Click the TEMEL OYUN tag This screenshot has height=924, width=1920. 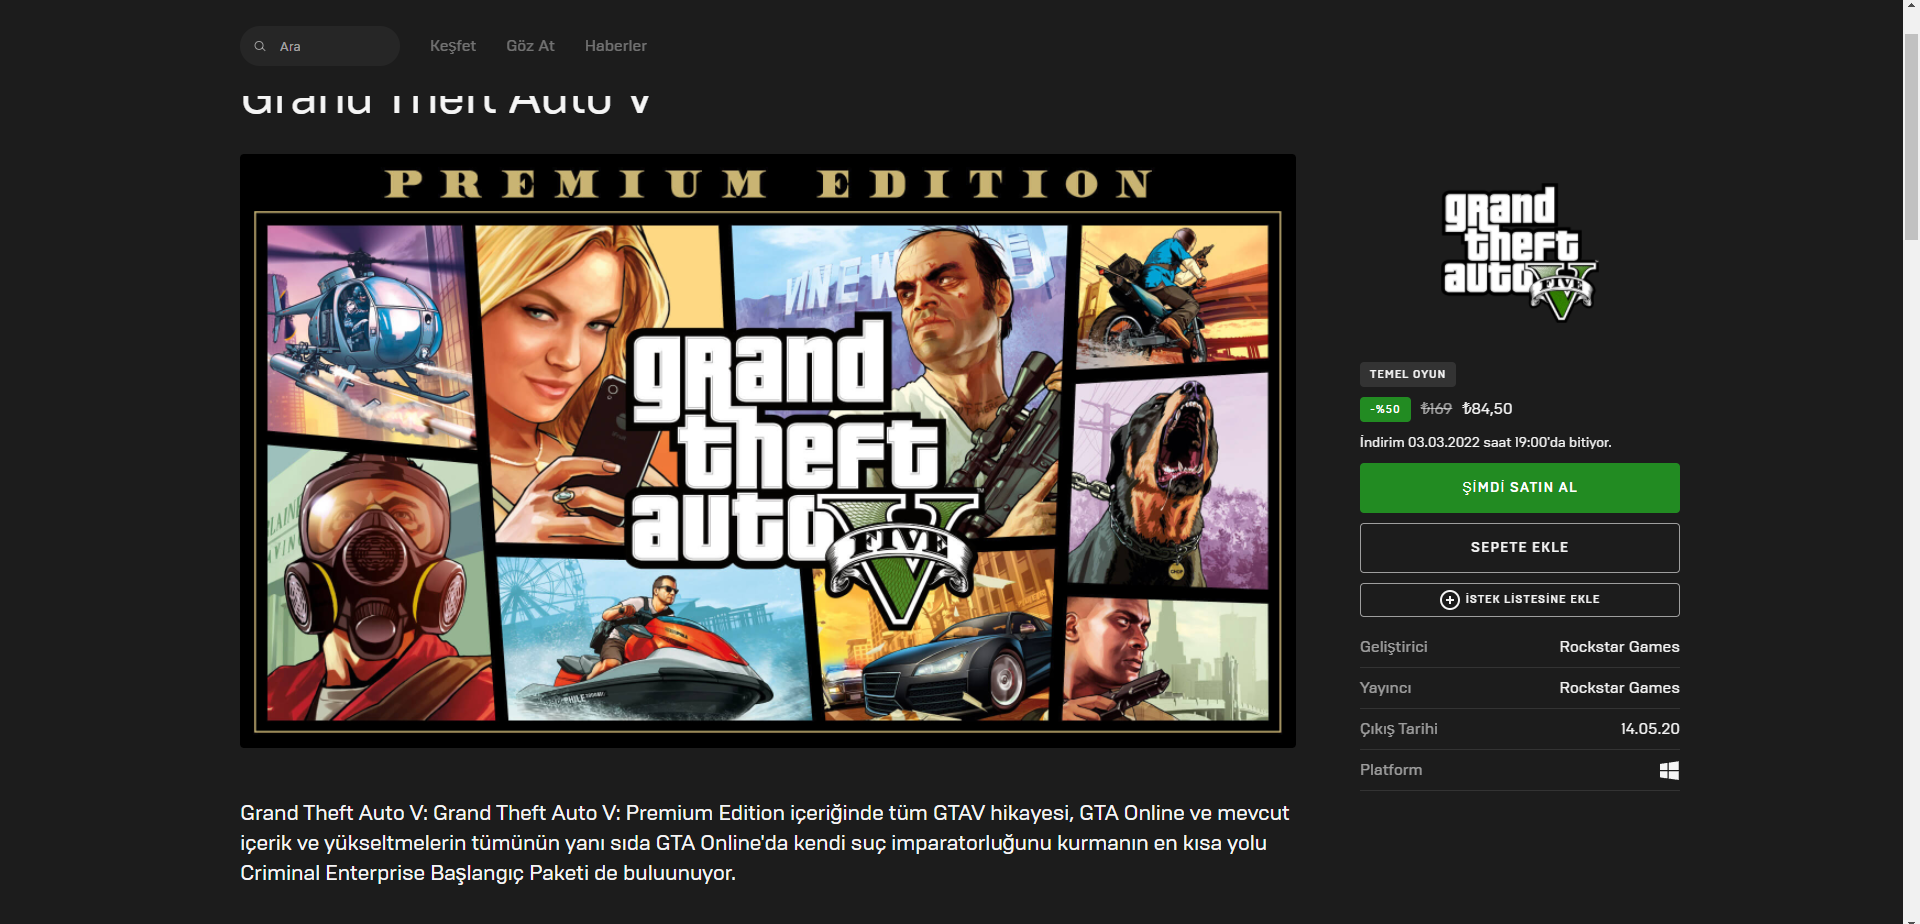pyautogui.click(x=1407, y=374)
